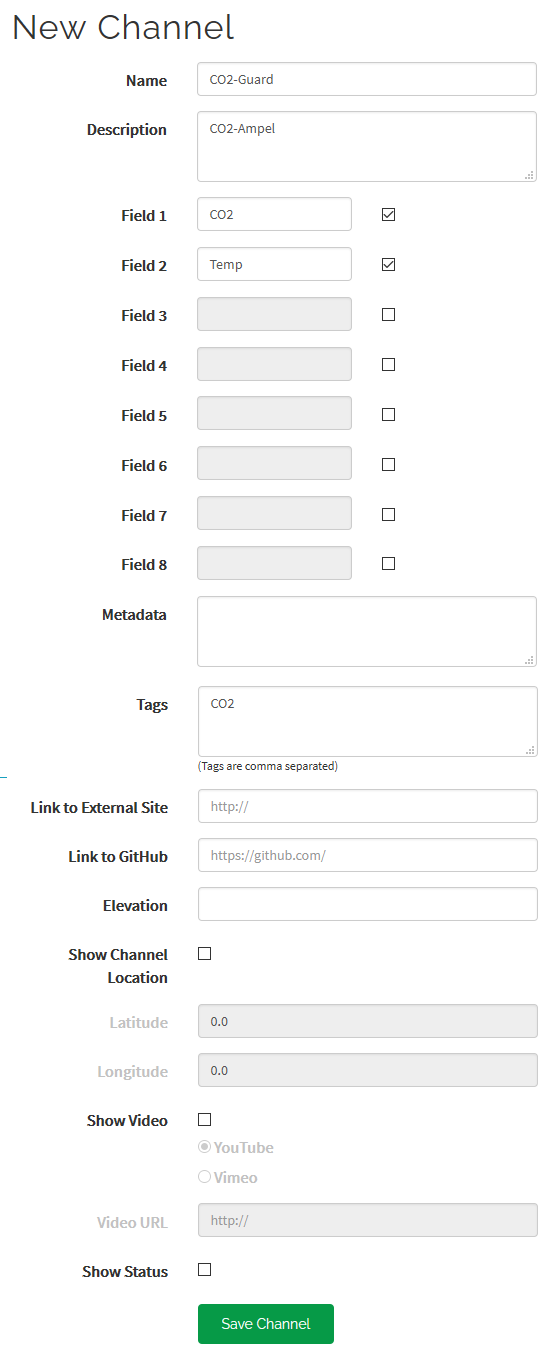
Task: Focus the Name input containing CO2-Guard
Action: (x=367, y=79)
